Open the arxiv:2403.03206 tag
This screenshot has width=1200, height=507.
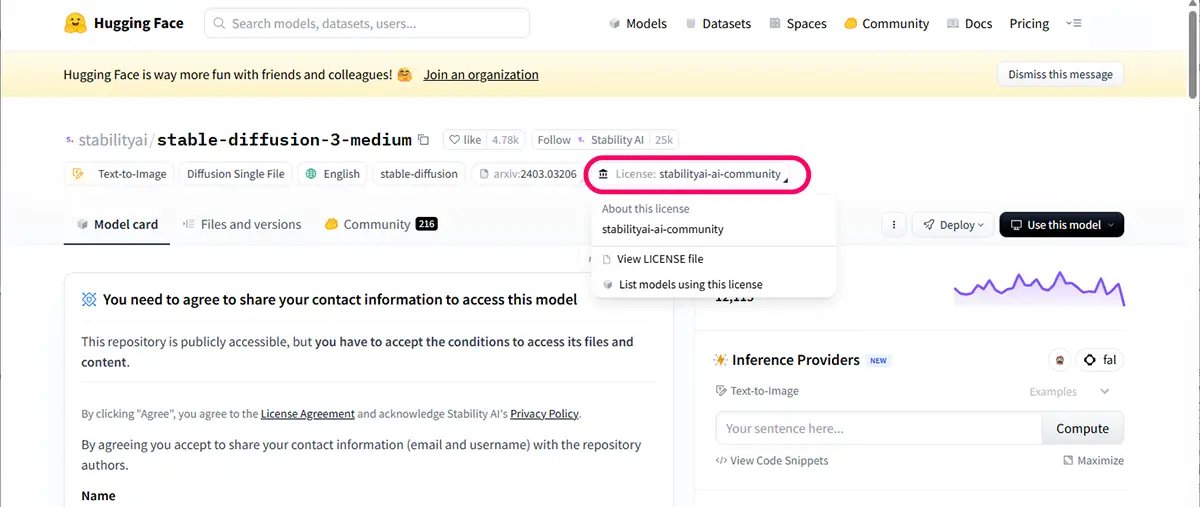526,174
